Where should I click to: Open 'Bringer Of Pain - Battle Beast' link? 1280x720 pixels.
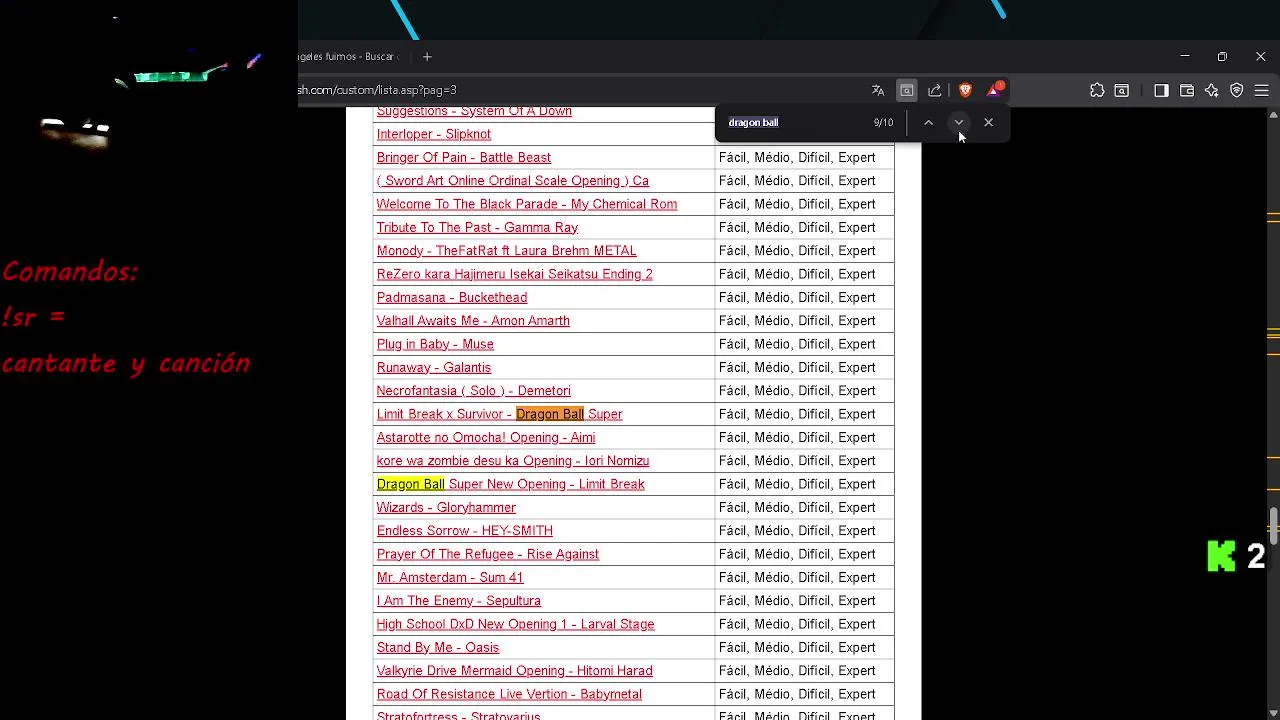tap(464, 157)
